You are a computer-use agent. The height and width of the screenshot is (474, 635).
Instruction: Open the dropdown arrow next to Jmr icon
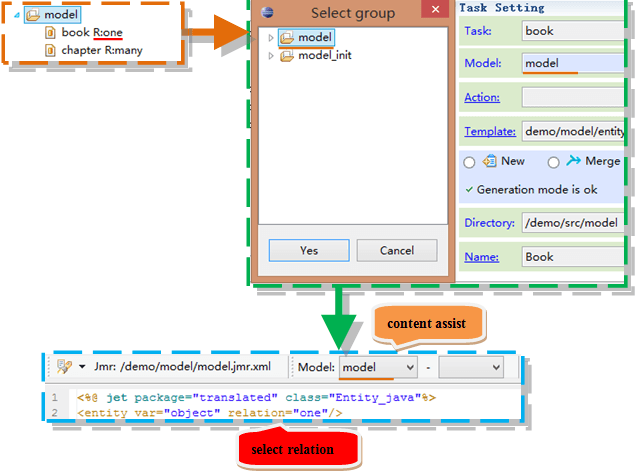(82, 367)
